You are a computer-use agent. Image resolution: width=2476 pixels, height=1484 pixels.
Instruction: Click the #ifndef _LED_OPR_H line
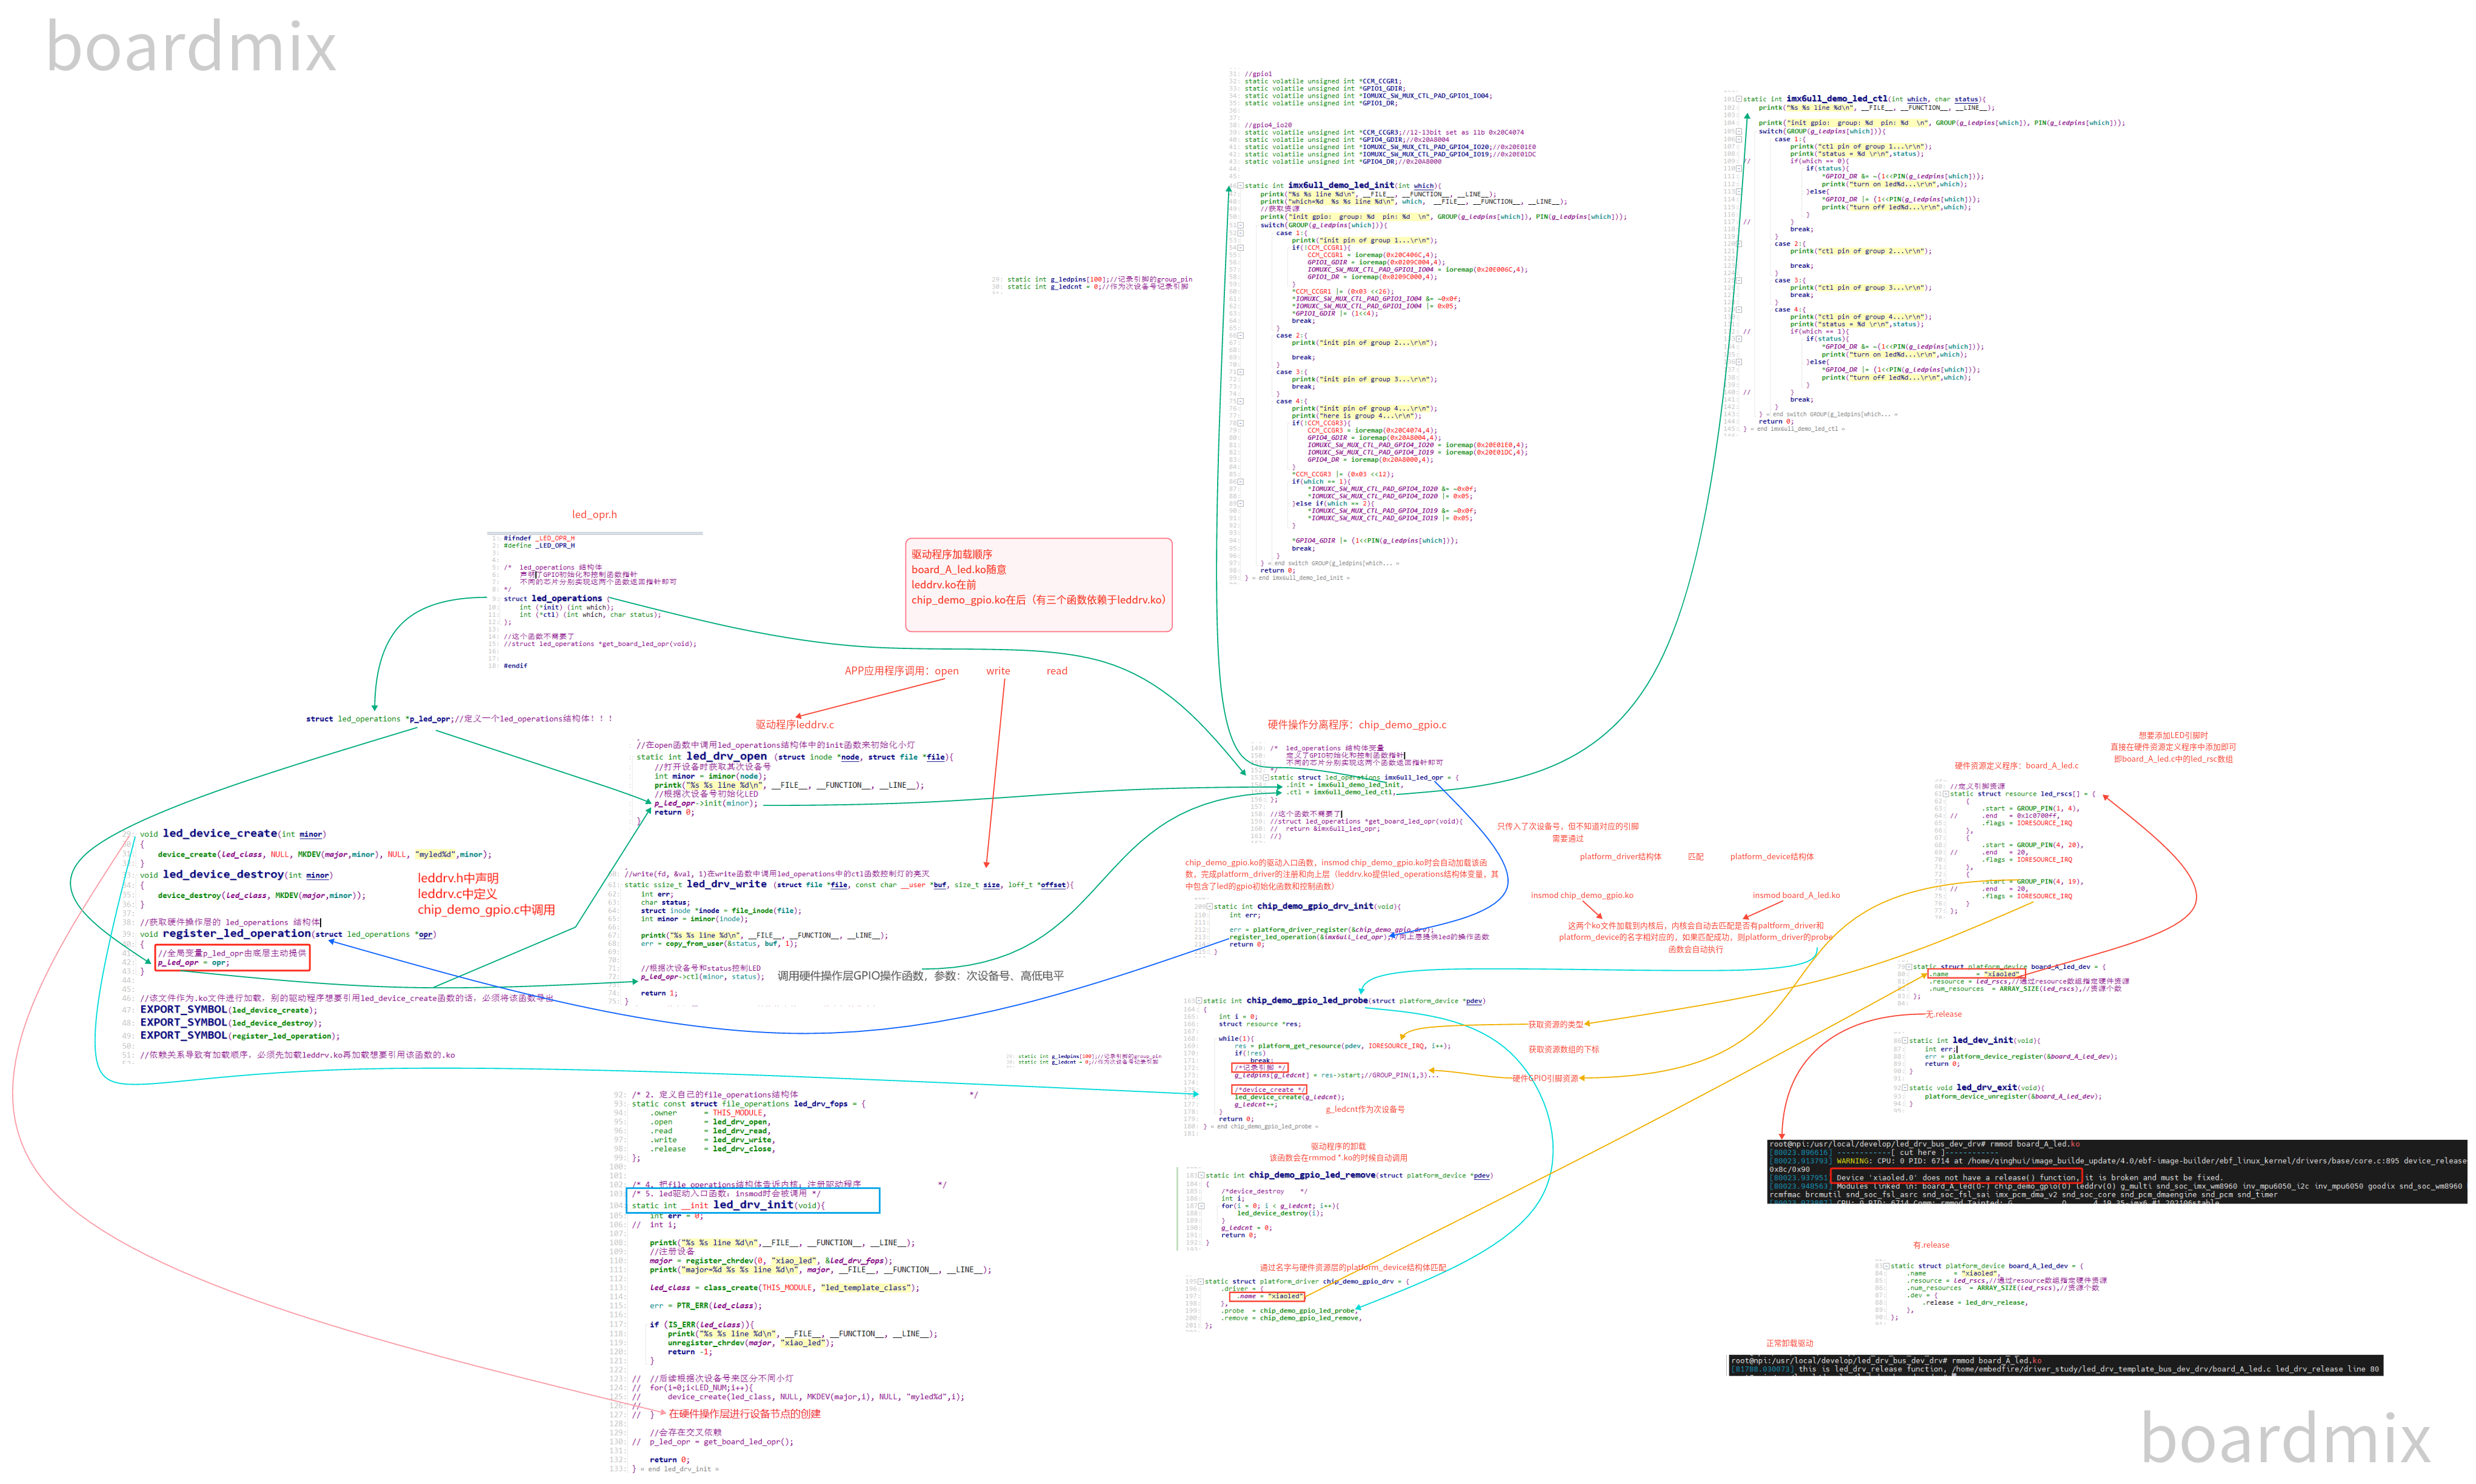pyautogui.click(x=539, y=538)
